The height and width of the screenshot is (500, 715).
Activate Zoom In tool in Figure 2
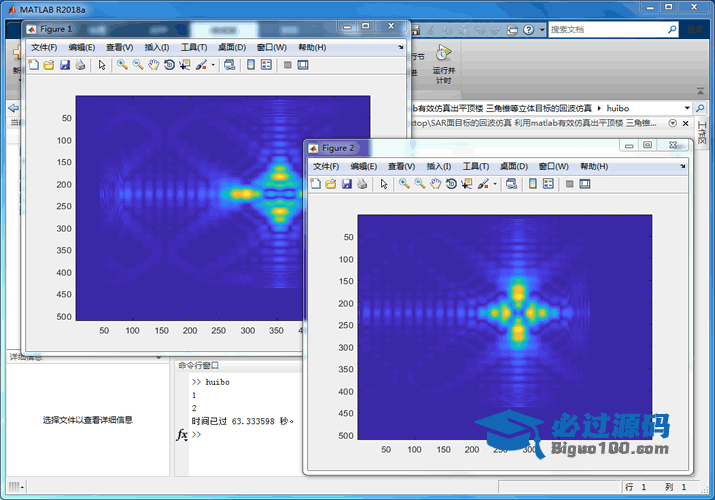tap(404, 184)
